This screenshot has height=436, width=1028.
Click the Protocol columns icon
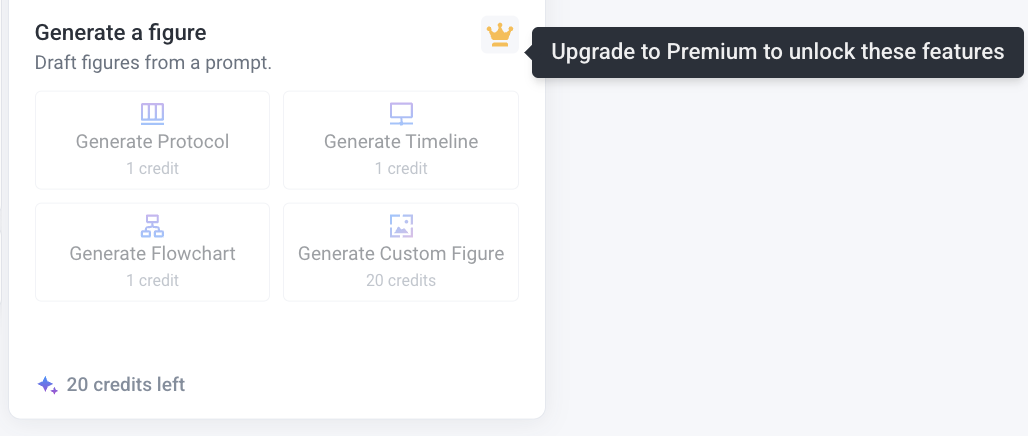152,113
